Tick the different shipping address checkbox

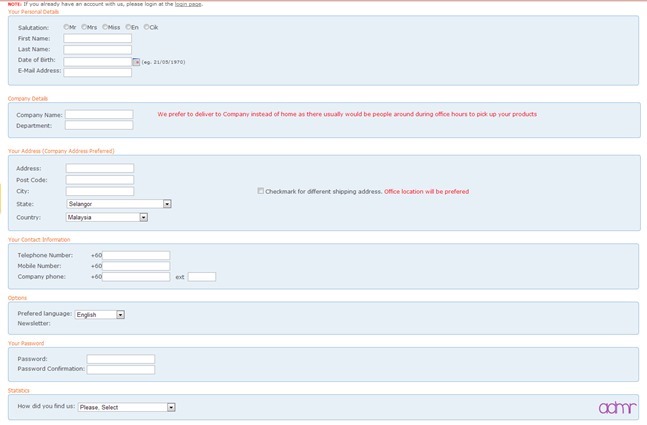pyautogui.click(x=260, y=191)
